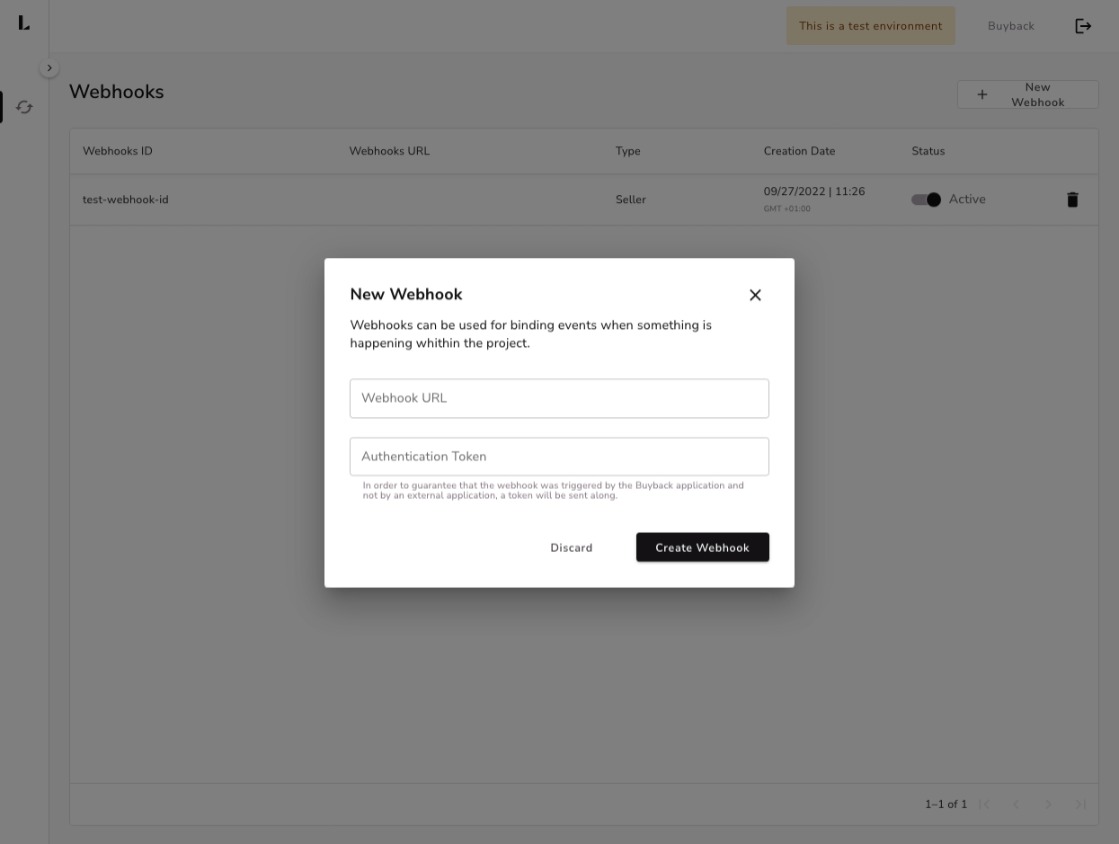Screen dimensions: 1119x844
Task: Select the test-webhook-id row
Action: (125, 200)
